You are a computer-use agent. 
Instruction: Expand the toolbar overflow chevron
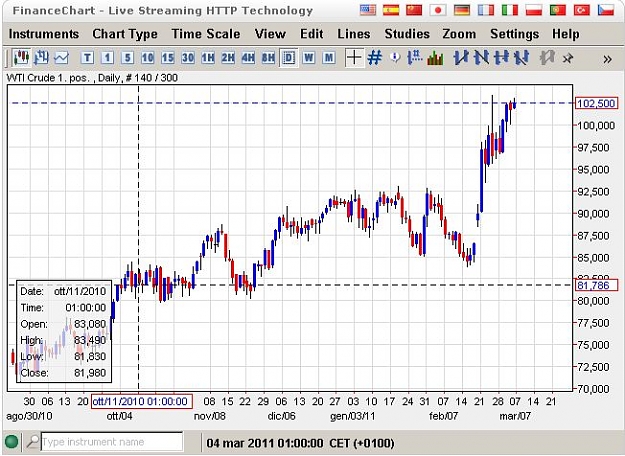coord(607,59)
